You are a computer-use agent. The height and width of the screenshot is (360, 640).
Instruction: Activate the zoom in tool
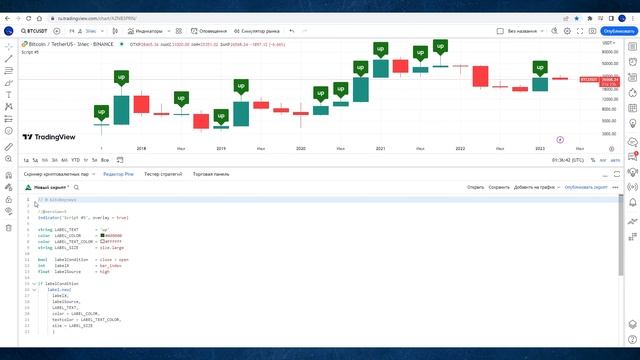click(x=9, y=159)
